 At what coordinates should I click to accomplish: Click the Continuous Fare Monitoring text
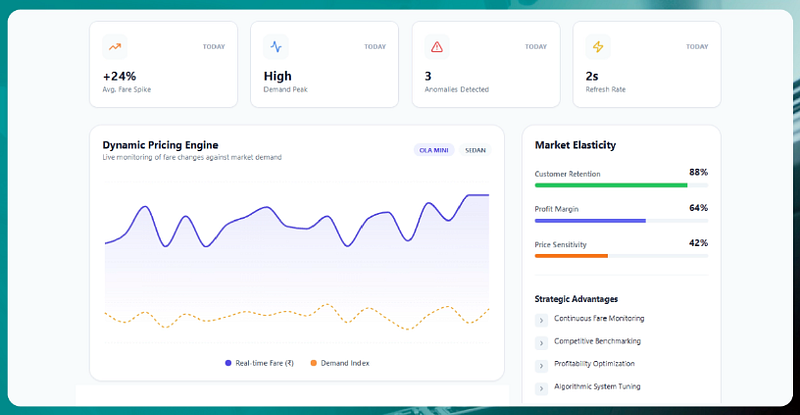point(599,318)
